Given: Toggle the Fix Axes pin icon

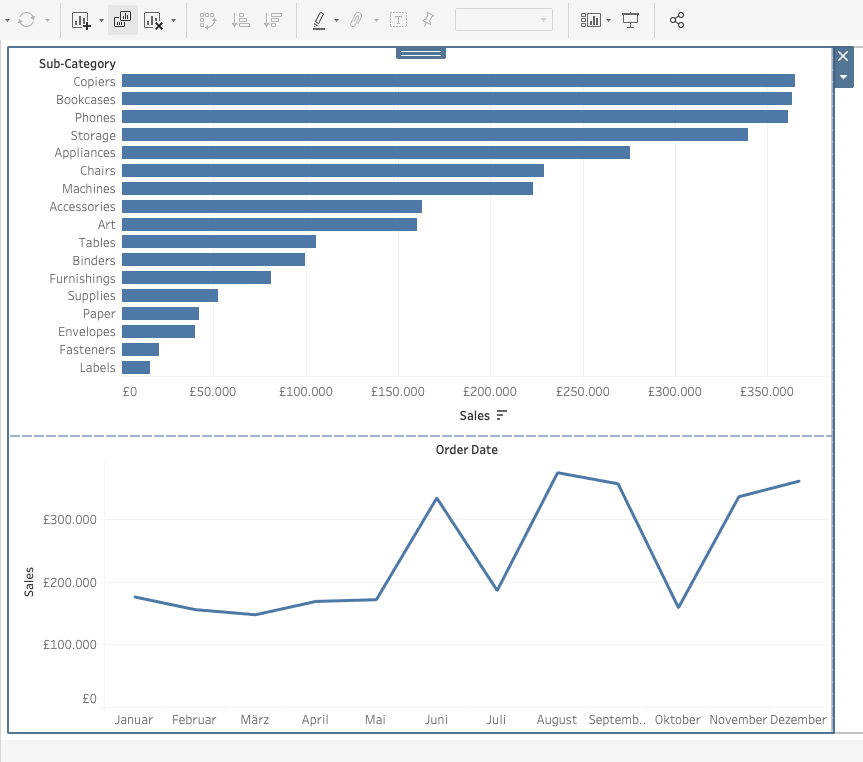Looking at the screenshot, I should [x=428, y=20].
